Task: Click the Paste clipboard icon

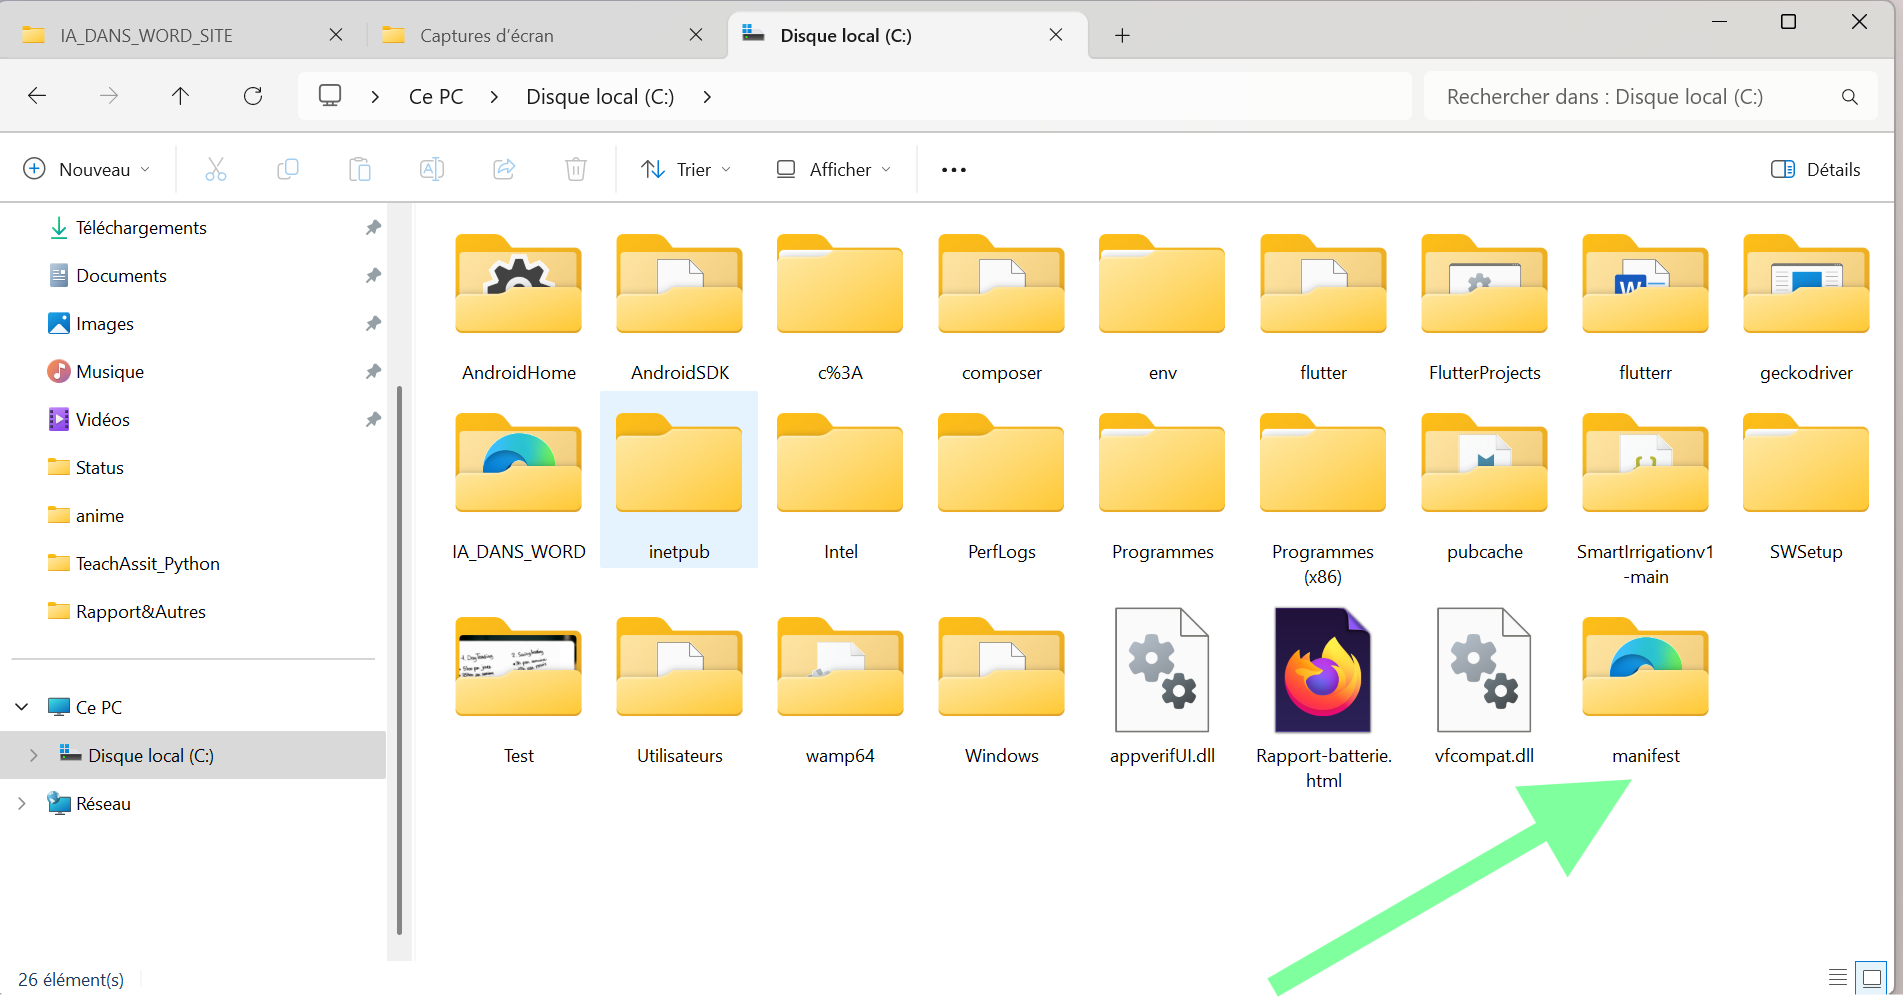Action: (360, 169)
